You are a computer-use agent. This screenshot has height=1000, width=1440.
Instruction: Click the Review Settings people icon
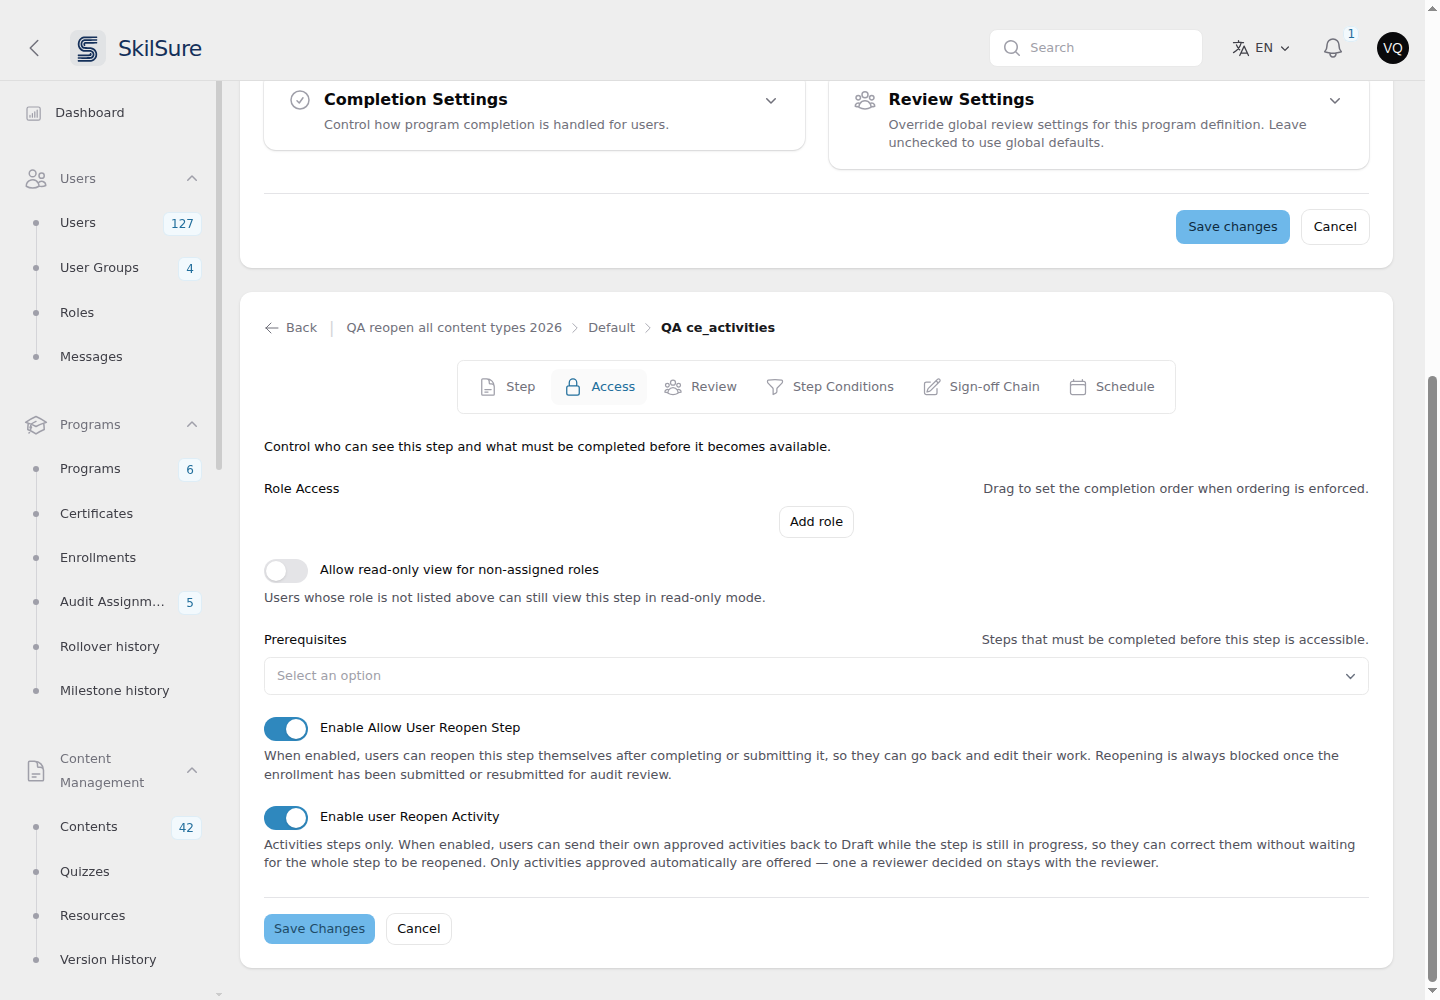pyautogui.click(x=865, y=100)
